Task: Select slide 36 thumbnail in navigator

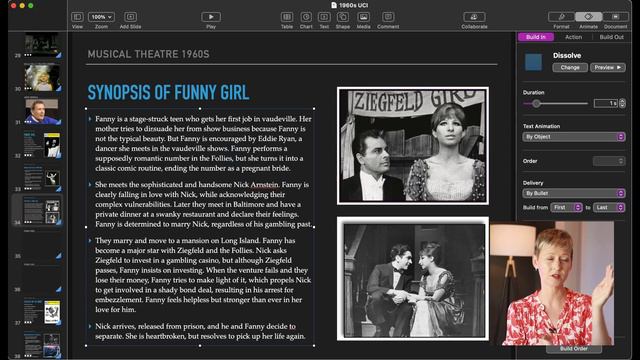Action: pyautogui.click(x=42, y=278)
